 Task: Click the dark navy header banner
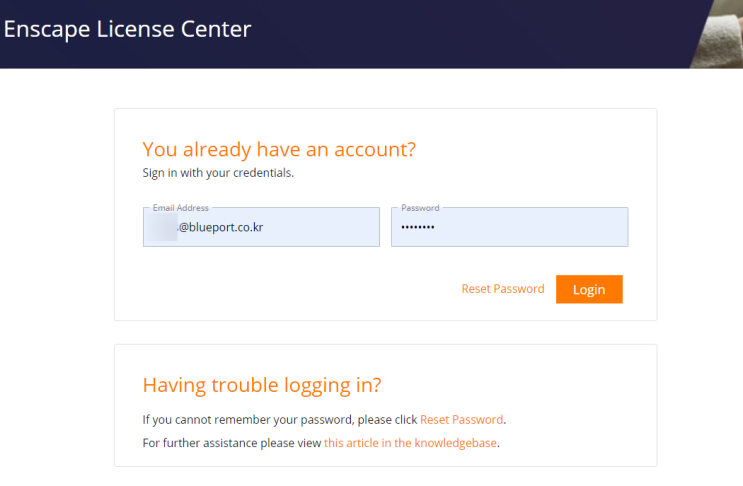point(450,33)
